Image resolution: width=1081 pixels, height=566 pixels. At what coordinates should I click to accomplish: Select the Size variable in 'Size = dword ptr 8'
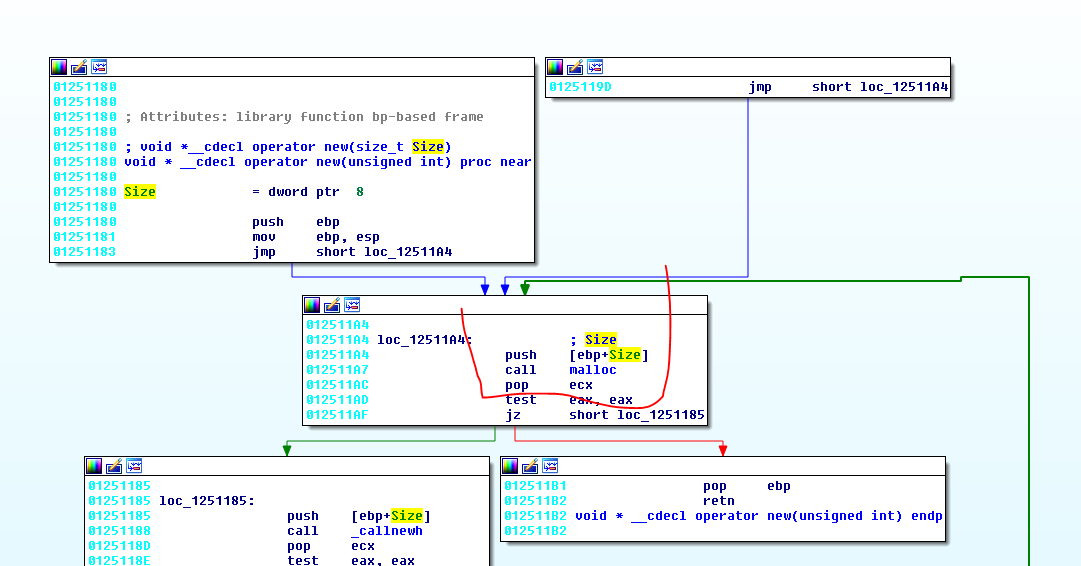click(x=140, y=192)
